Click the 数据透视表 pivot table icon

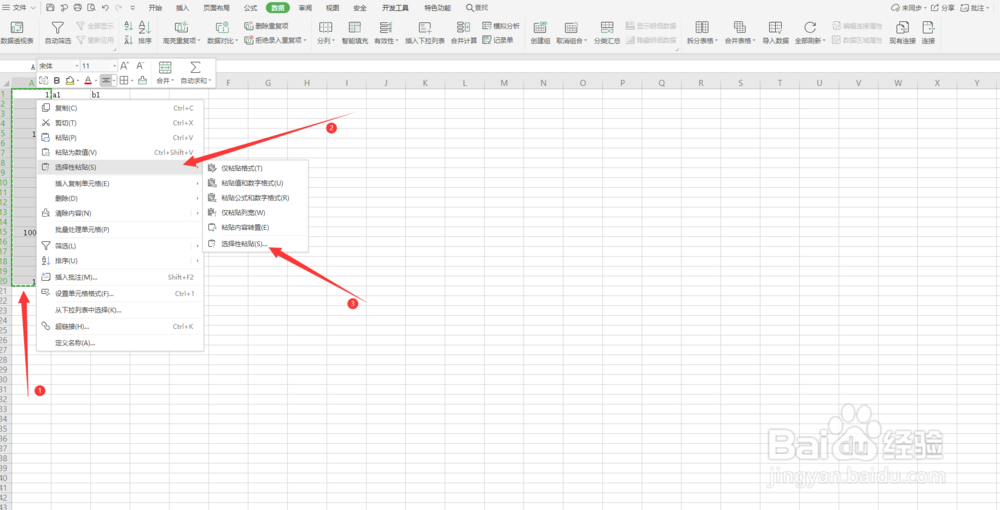click(17, 27)
